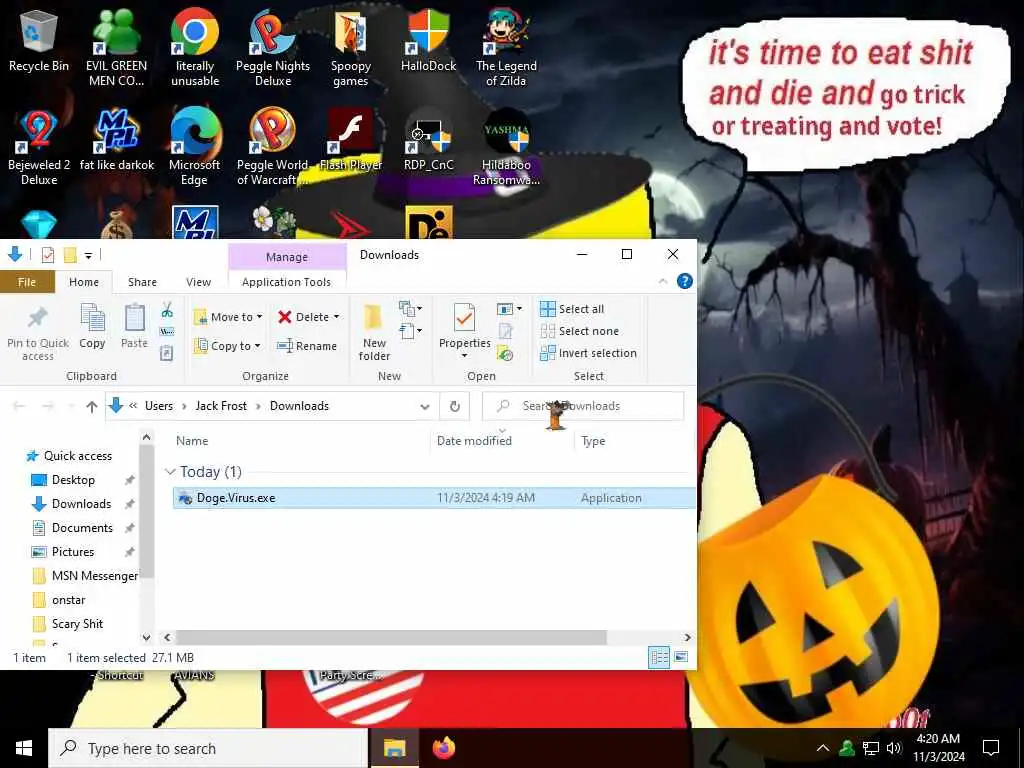Click Select all in the ribbon
Screen dimensions: 1024x768
coord(572,309)
